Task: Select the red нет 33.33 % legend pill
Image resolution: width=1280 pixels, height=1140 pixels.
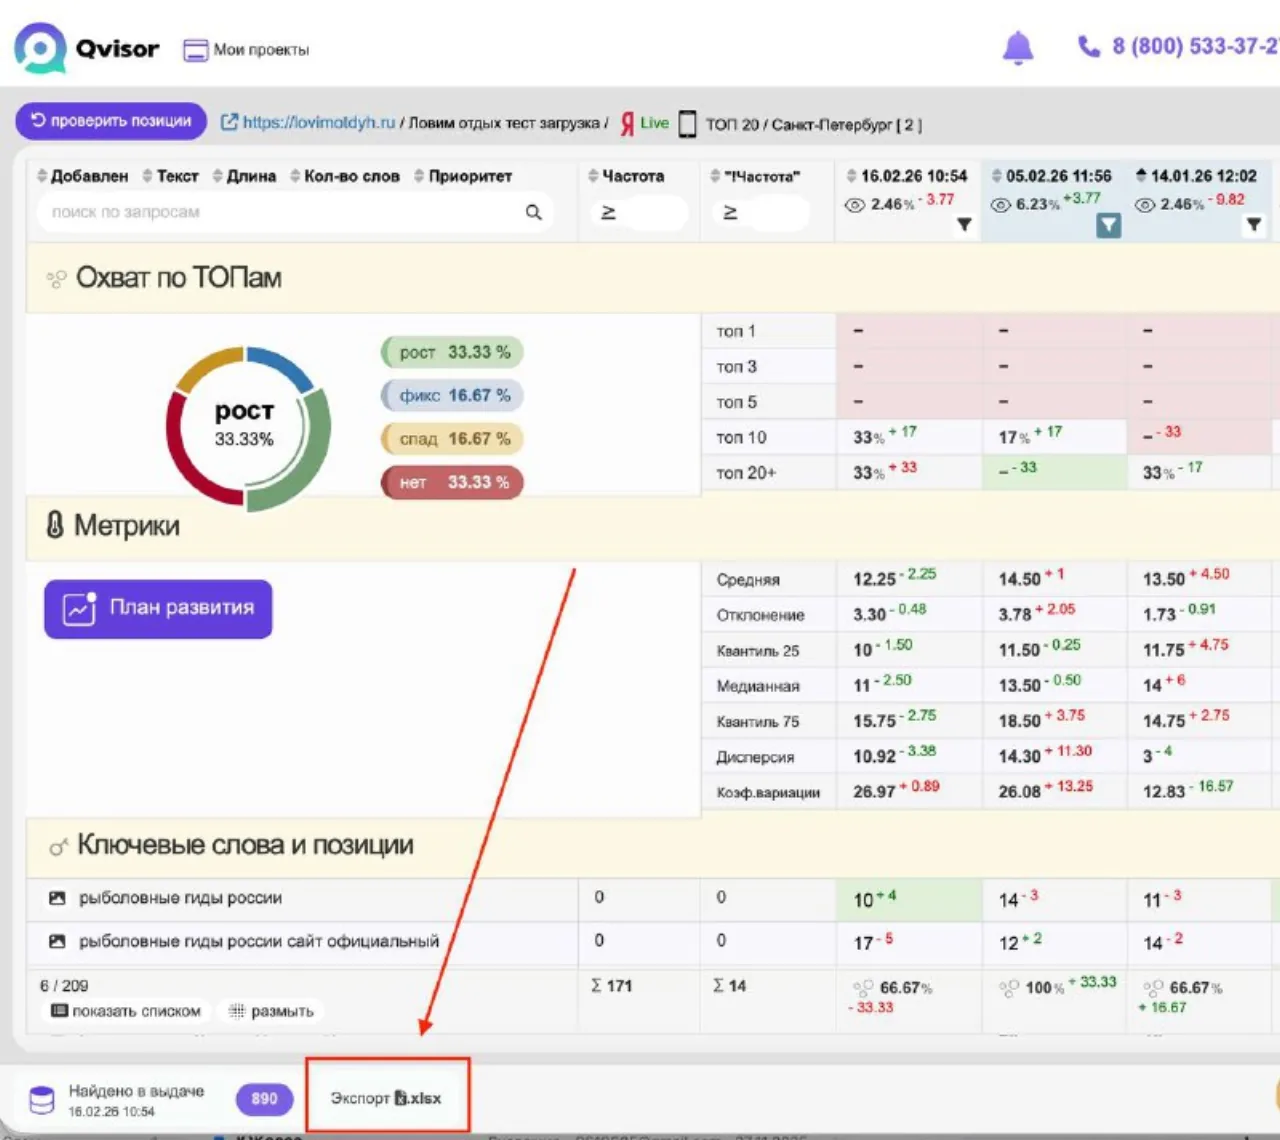Action: [453, 482]
